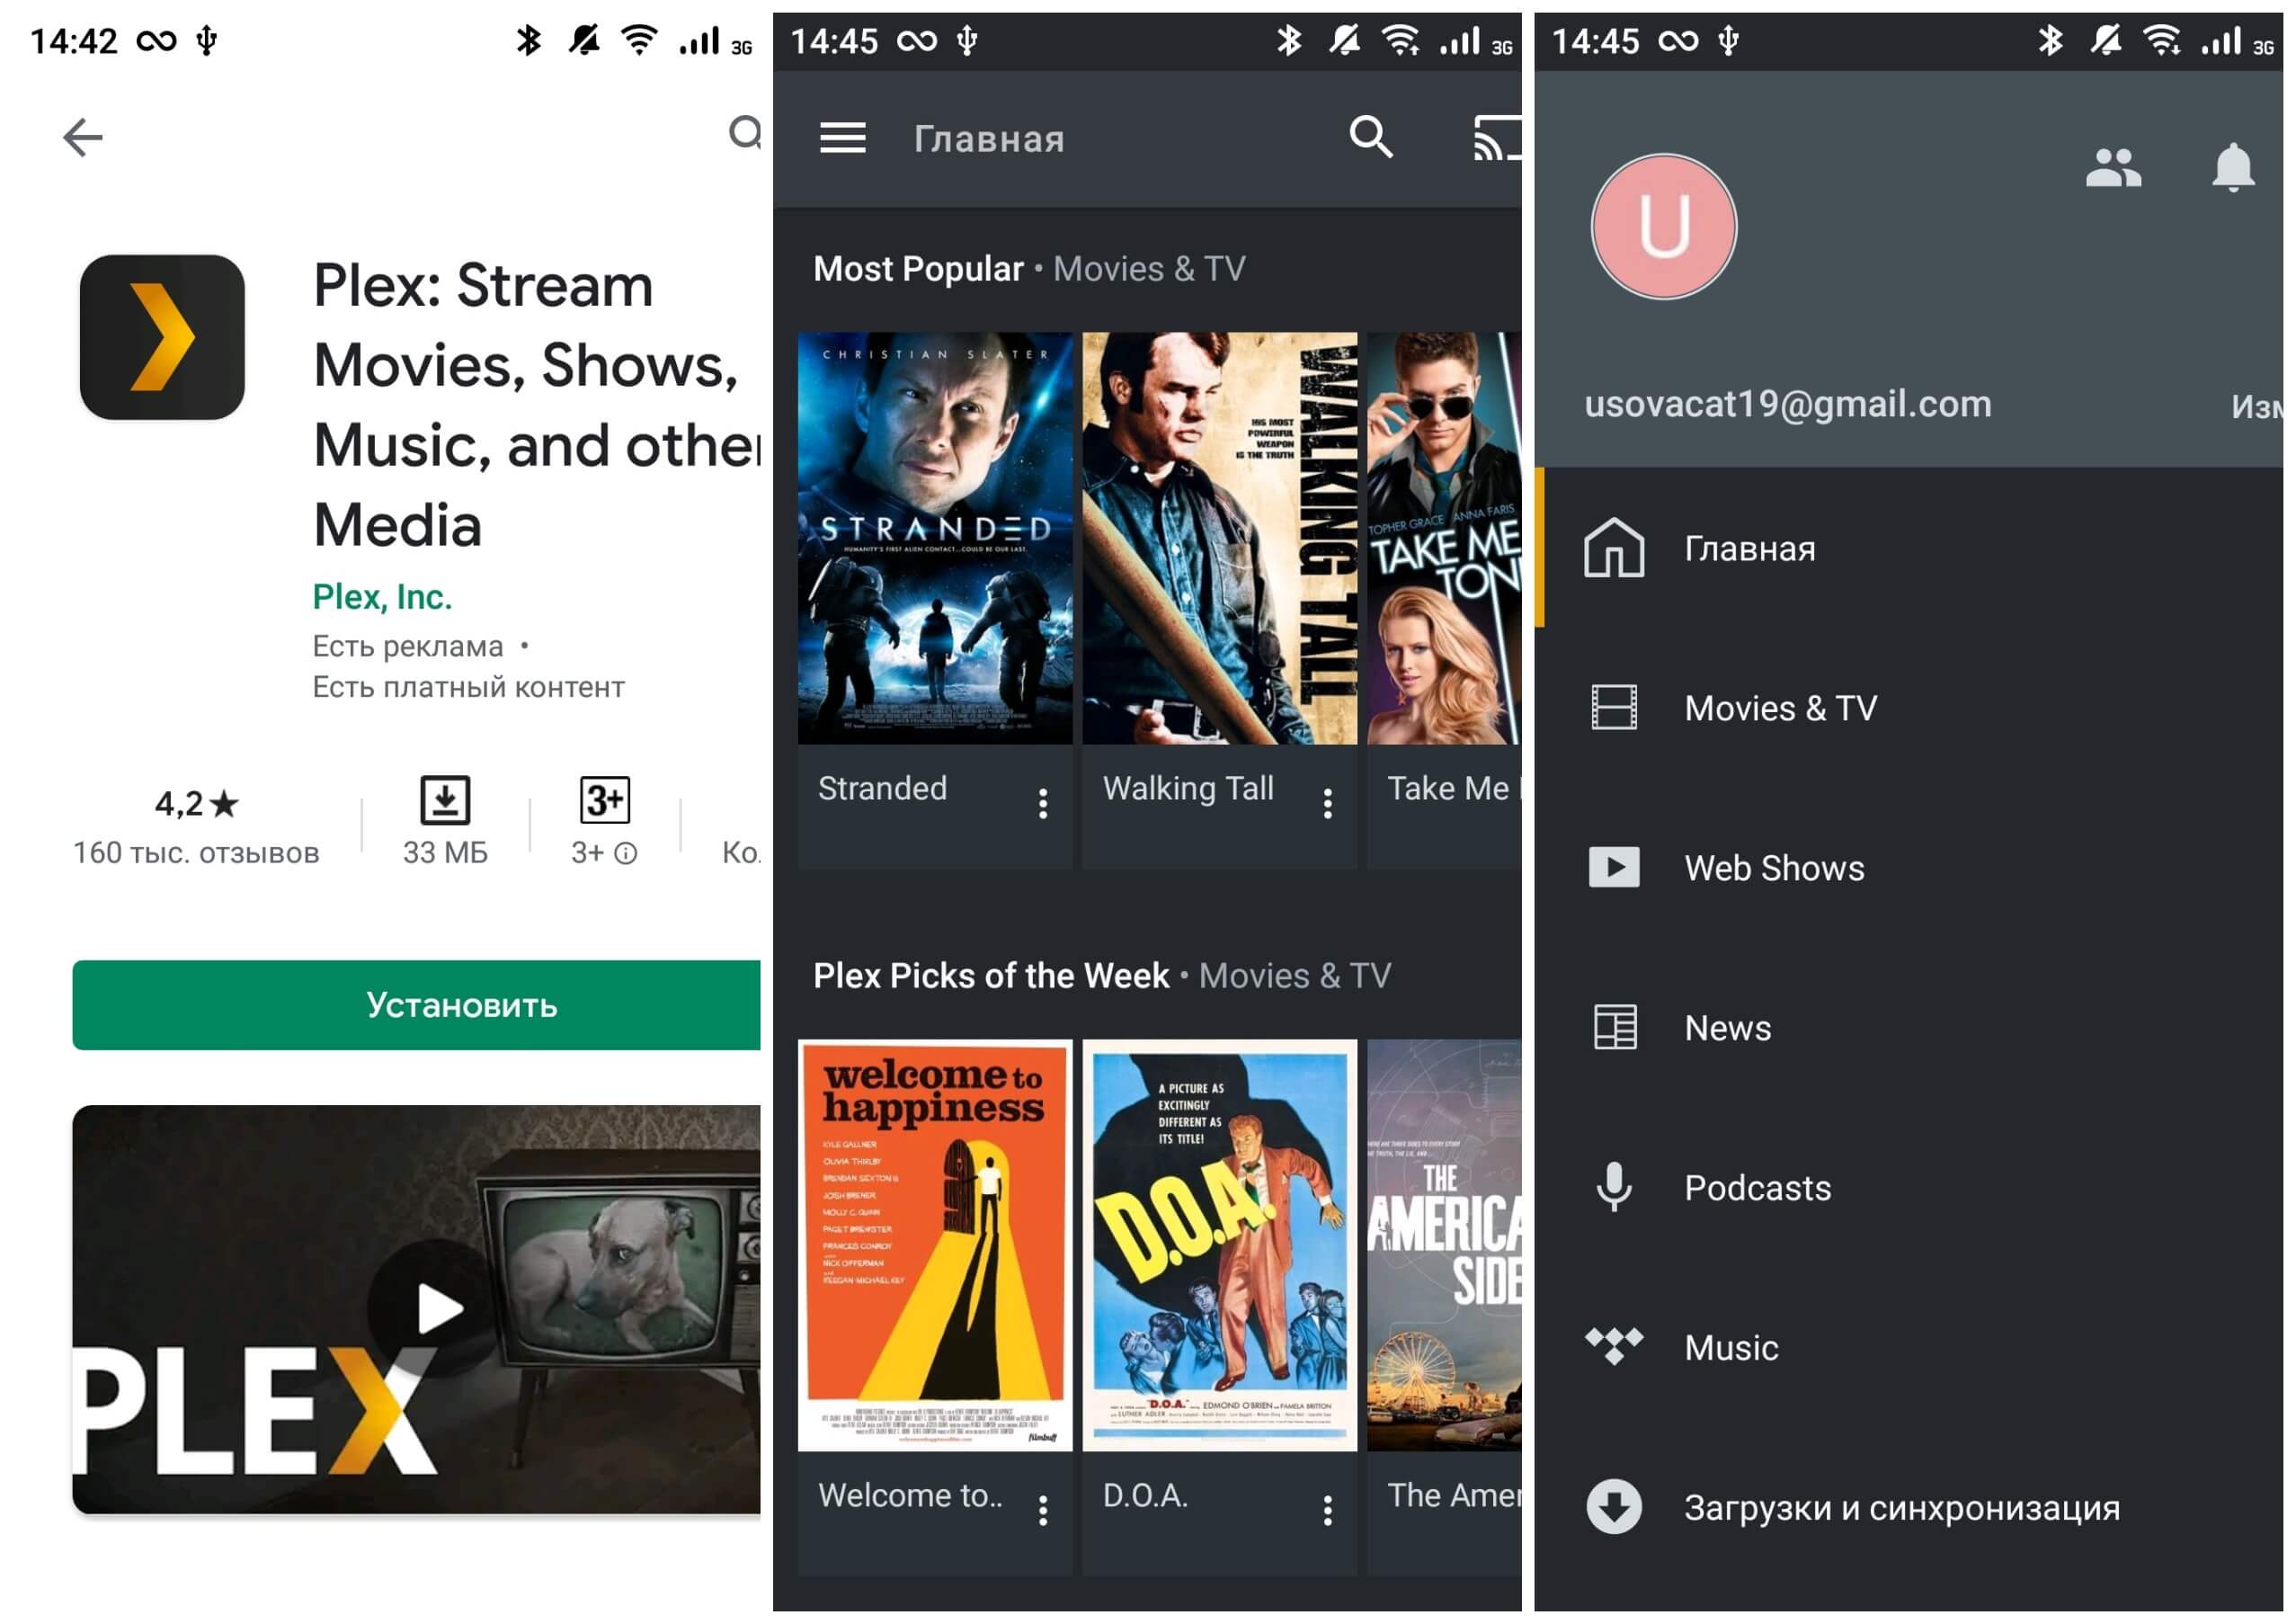Tap the microphone Podcasts icon
The width and height of the screenshot is (2296, 1624).
[x=1614, y=1187]
